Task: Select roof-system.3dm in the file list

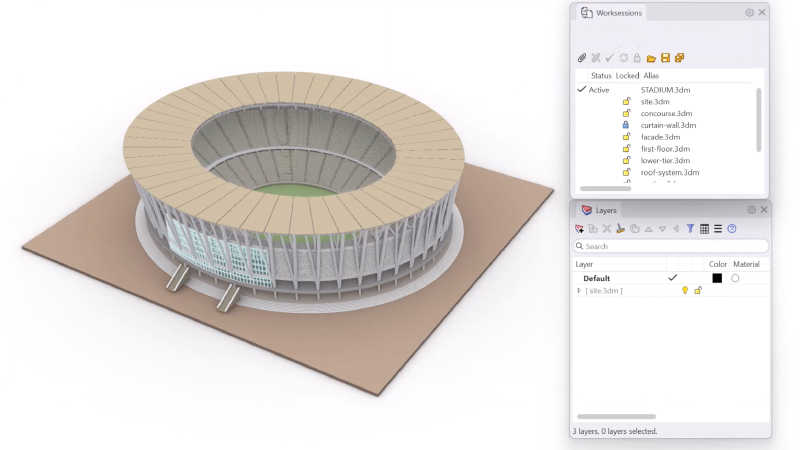Action: click(670, 172)
